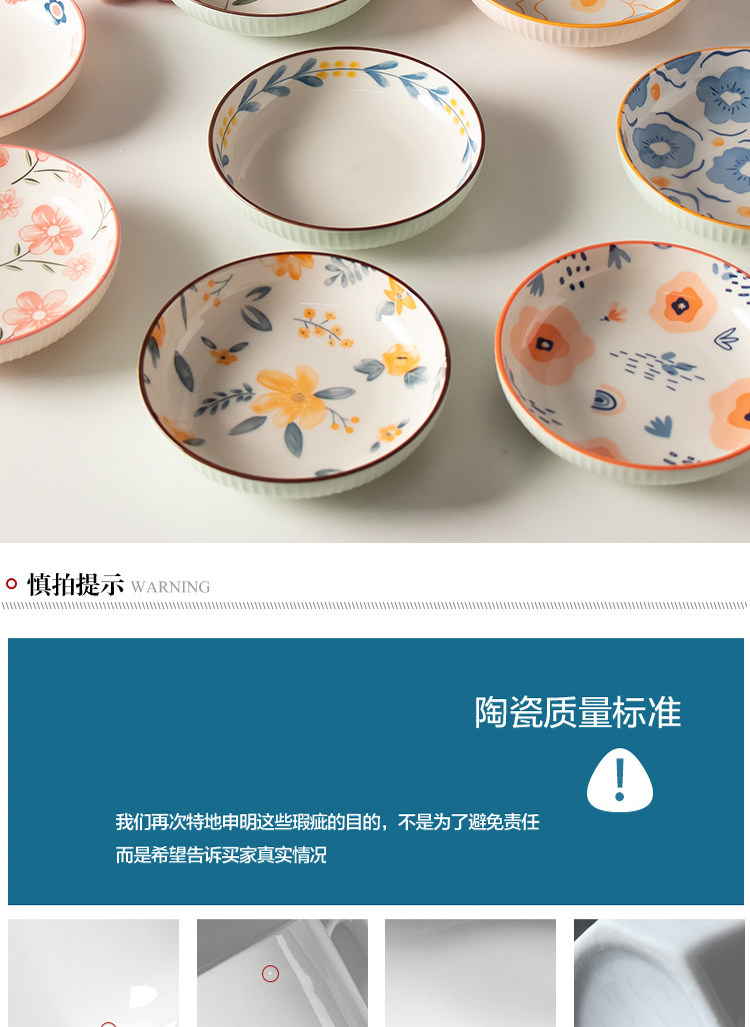Click the plate with large blue flowers
The width and height of the screenshot is (750, 1027).
coord(684,144)
